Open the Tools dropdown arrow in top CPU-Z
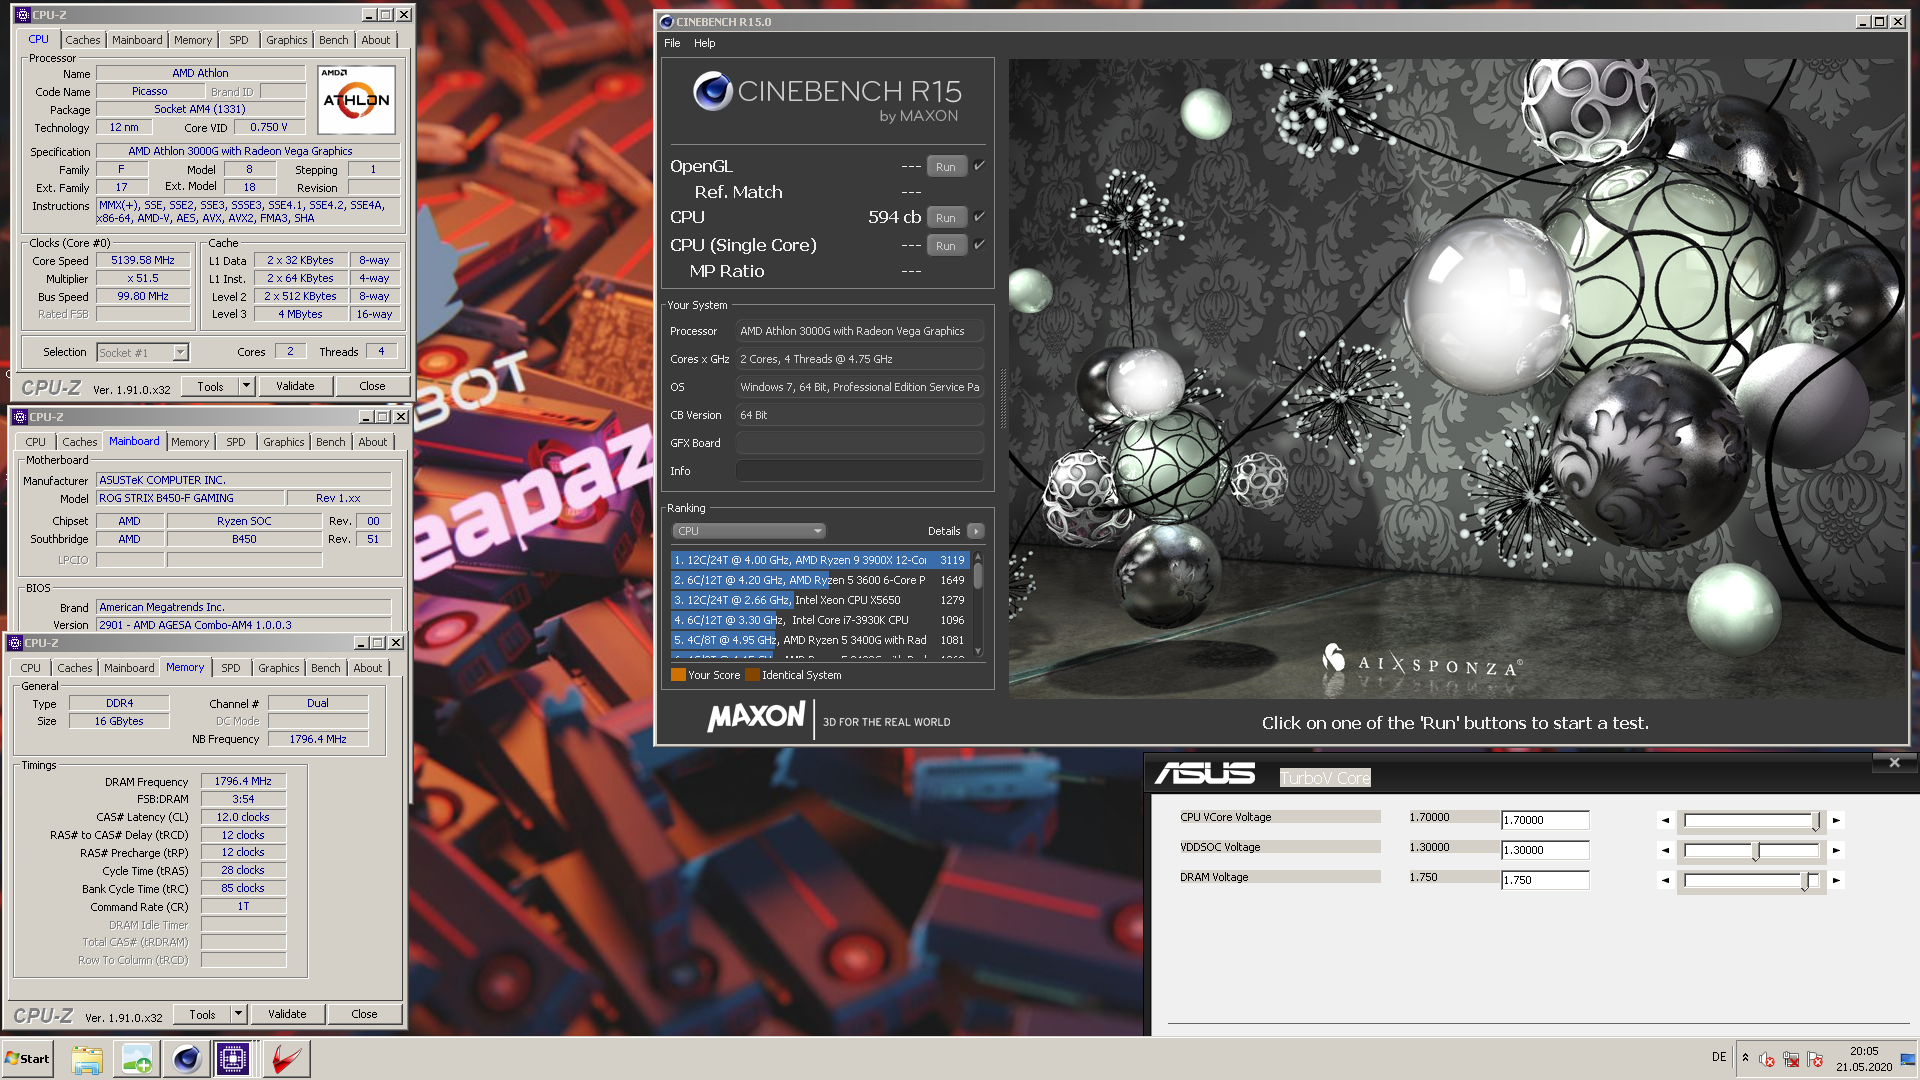 246,386
